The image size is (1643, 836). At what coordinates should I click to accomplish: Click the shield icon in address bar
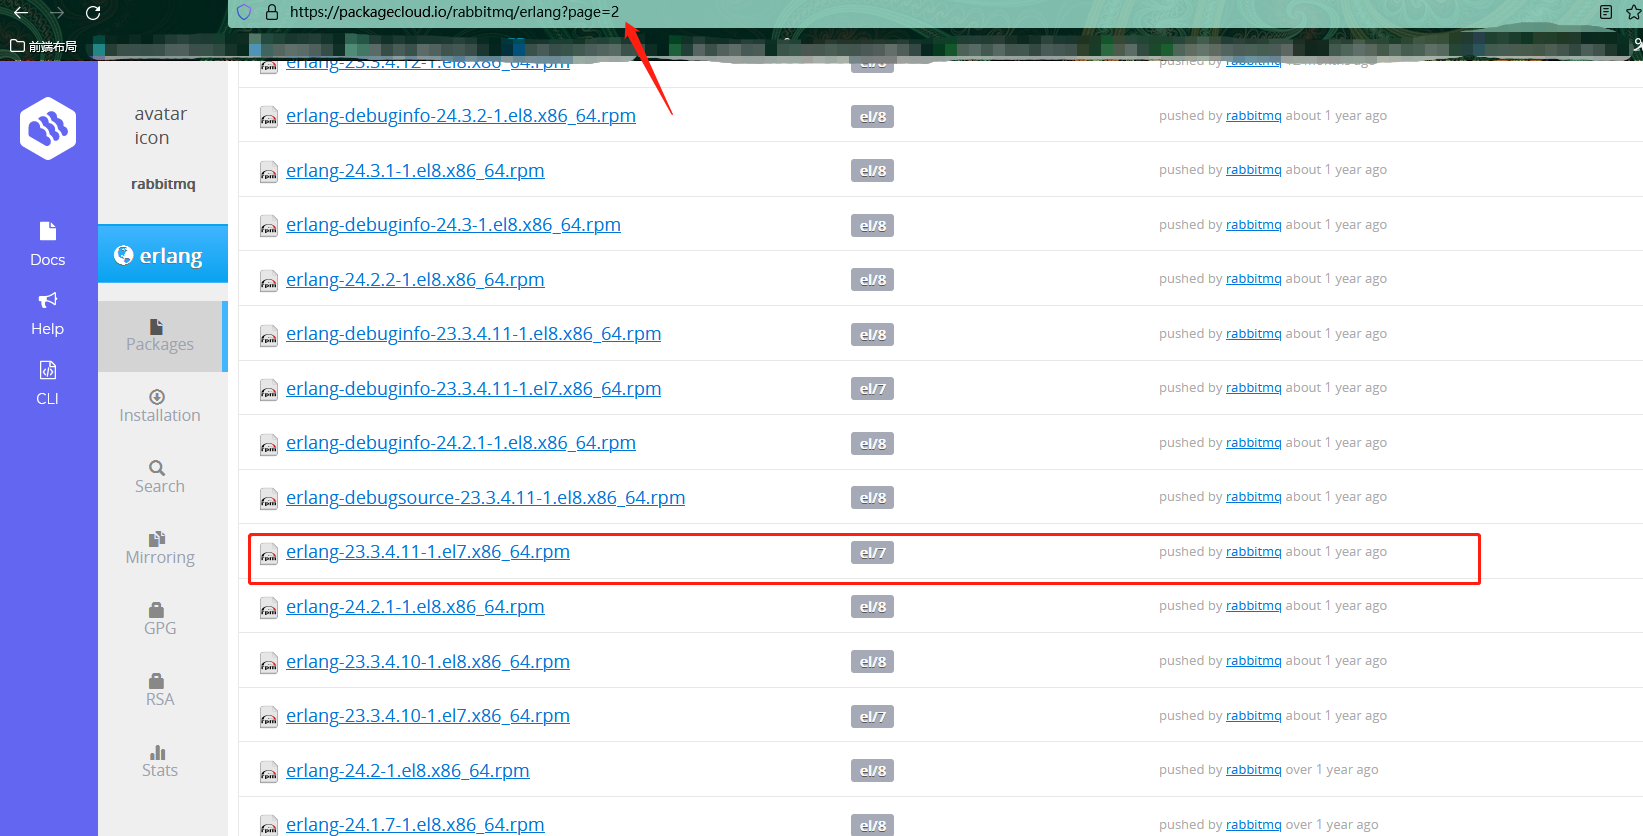click(x=244, y=13)
